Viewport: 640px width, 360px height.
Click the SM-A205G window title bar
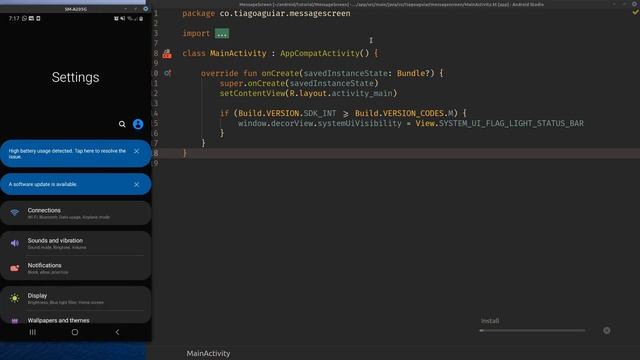[x=76, y=9]
